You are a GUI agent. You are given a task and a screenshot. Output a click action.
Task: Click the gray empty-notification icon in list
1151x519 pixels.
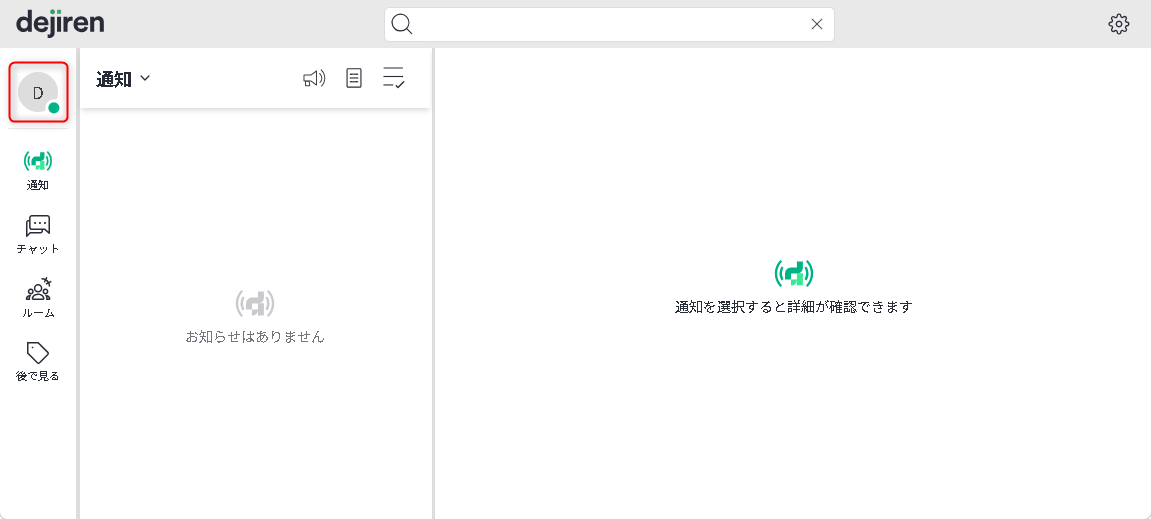point(255,303)
